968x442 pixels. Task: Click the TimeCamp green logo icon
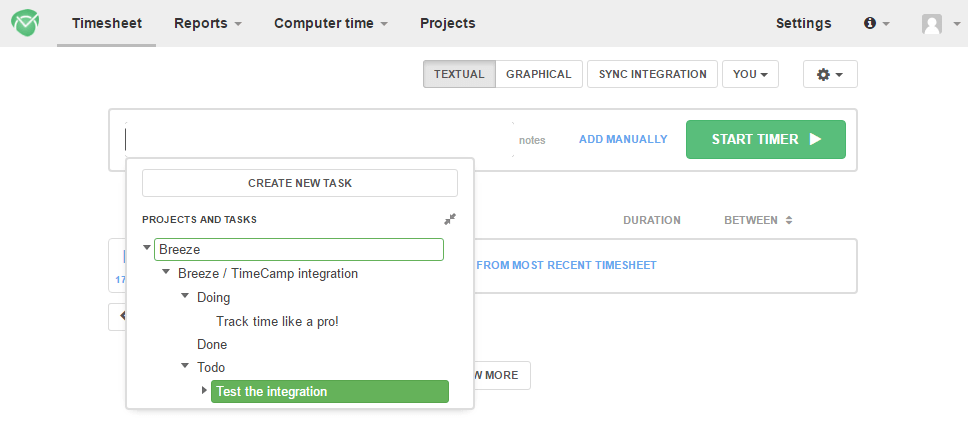[x=25, y=23]
